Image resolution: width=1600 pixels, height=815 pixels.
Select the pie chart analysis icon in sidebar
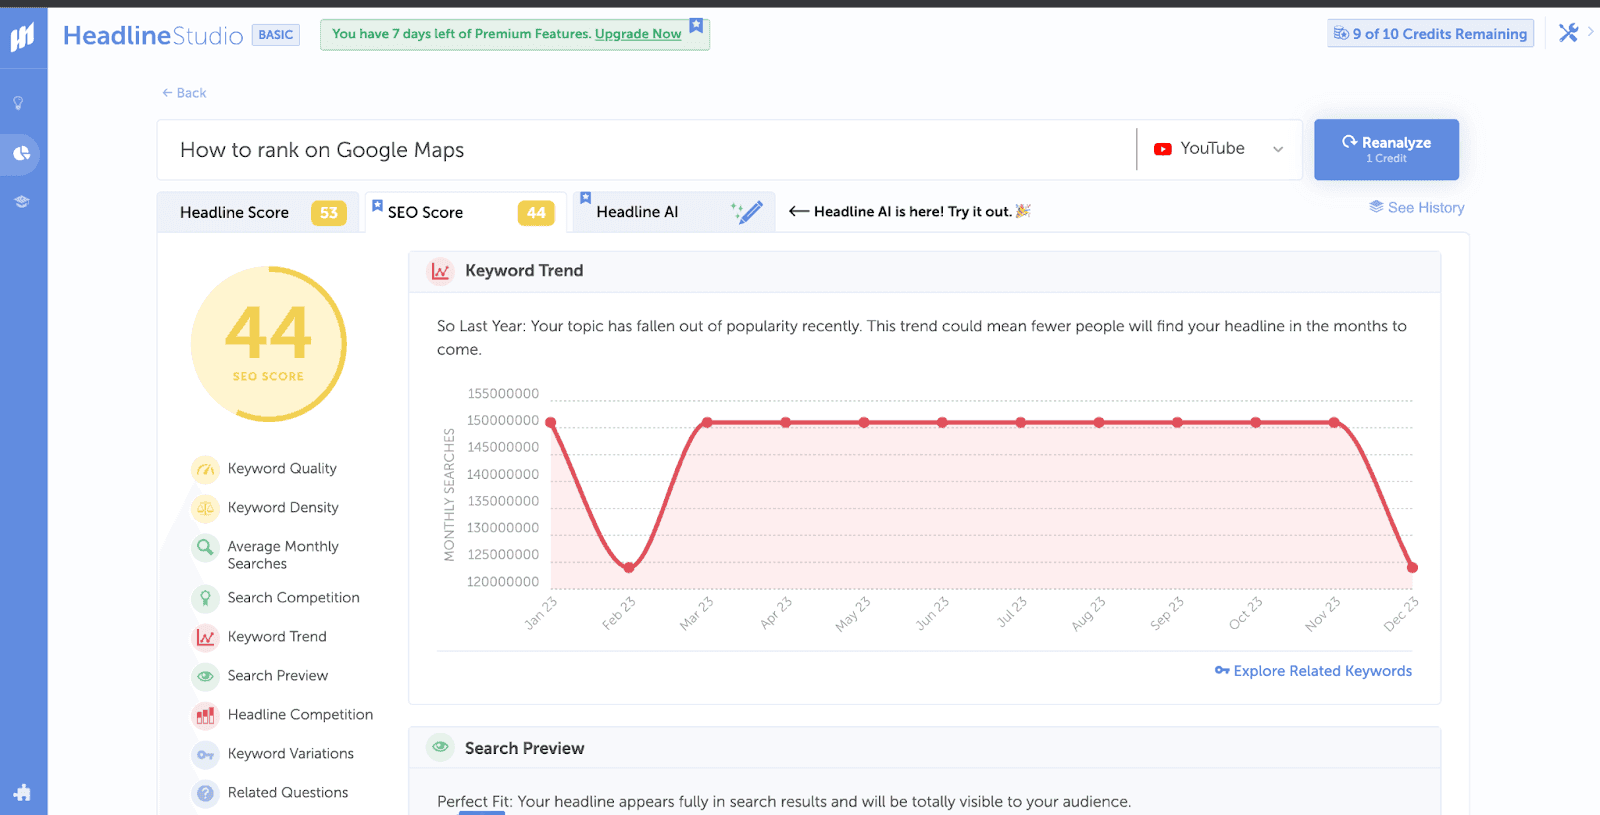tap(22, 154)
